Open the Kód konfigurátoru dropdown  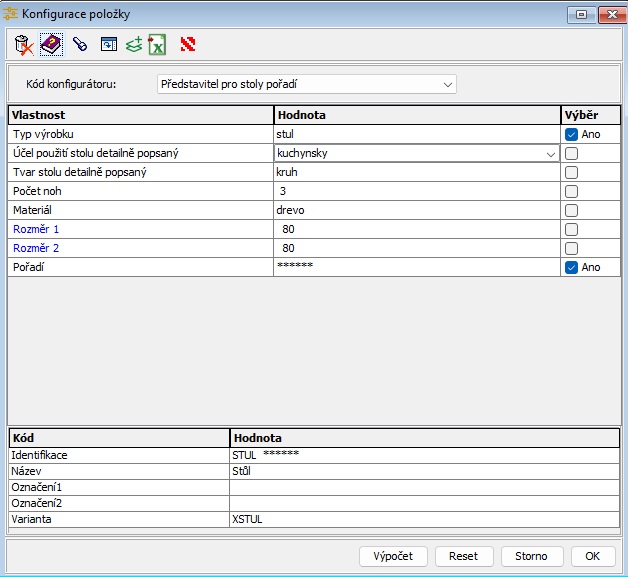(x=448, y=84)
